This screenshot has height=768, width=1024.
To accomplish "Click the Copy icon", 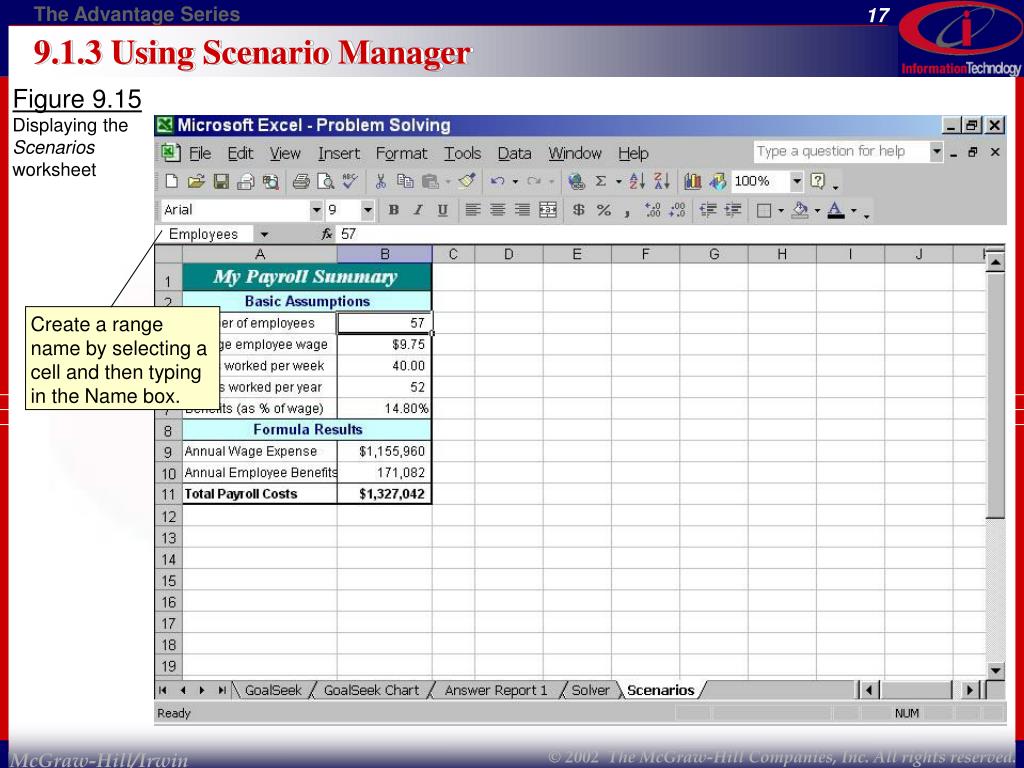I will click(405, 182).
